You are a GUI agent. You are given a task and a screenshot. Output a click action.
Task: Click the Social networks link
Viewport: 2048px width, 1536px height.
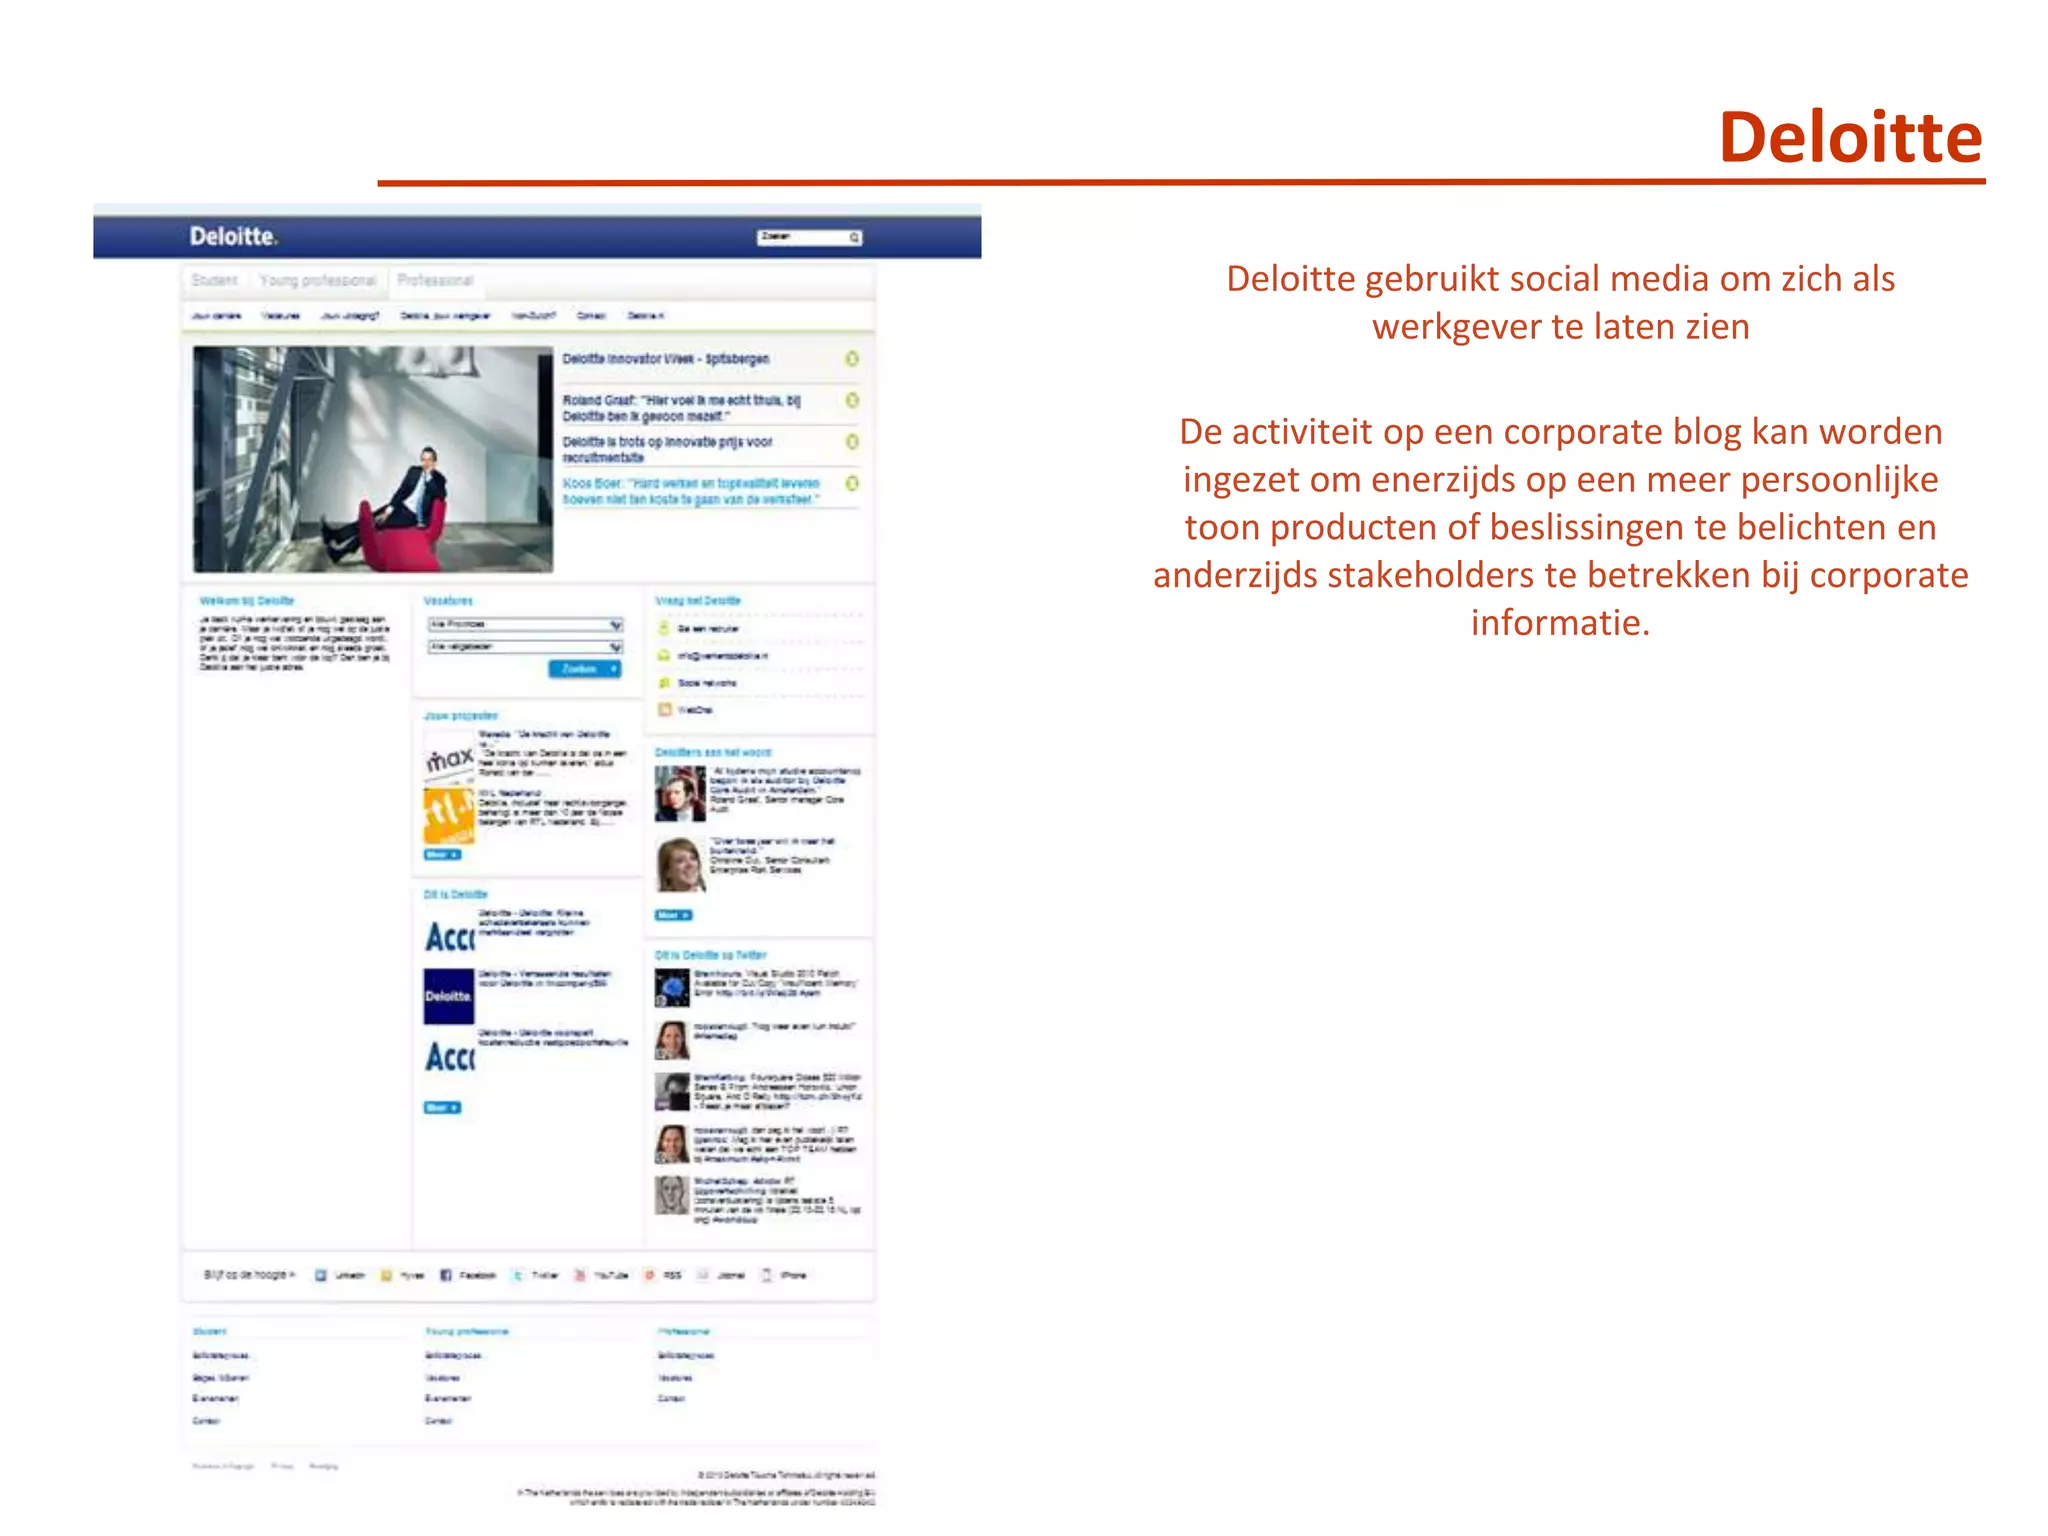[706, 683]
